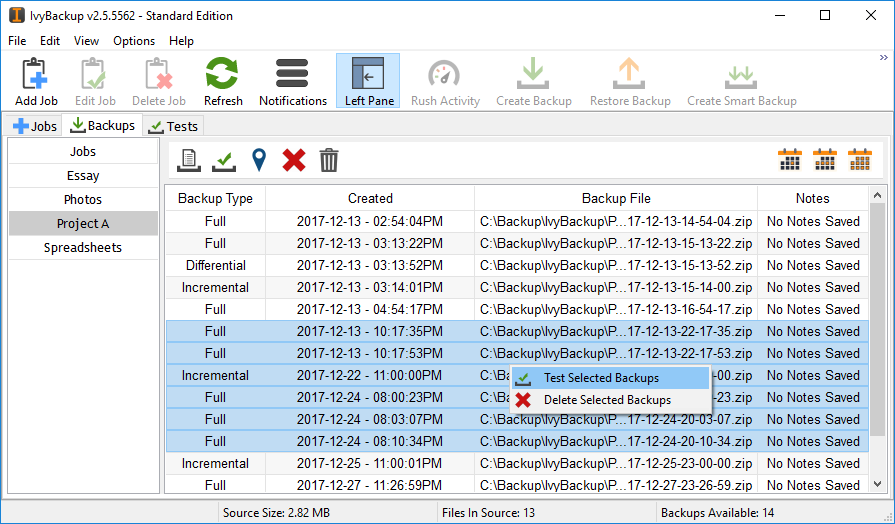The height and width of the screenshot is (524, 895).
Task: Select the Essay job
Action: coord(83,176)
